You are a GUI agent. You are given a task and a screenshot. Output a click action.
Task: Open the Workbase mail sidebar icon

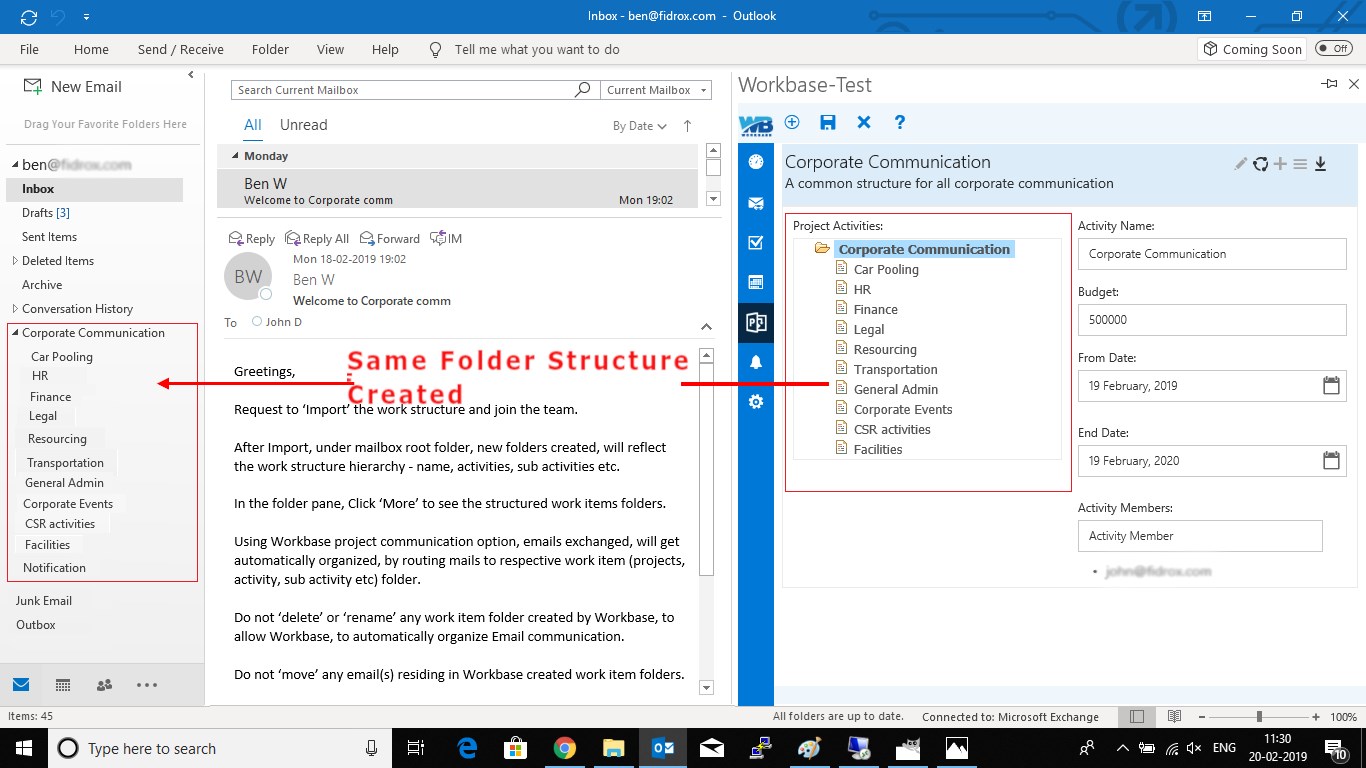tap(756, 203)
